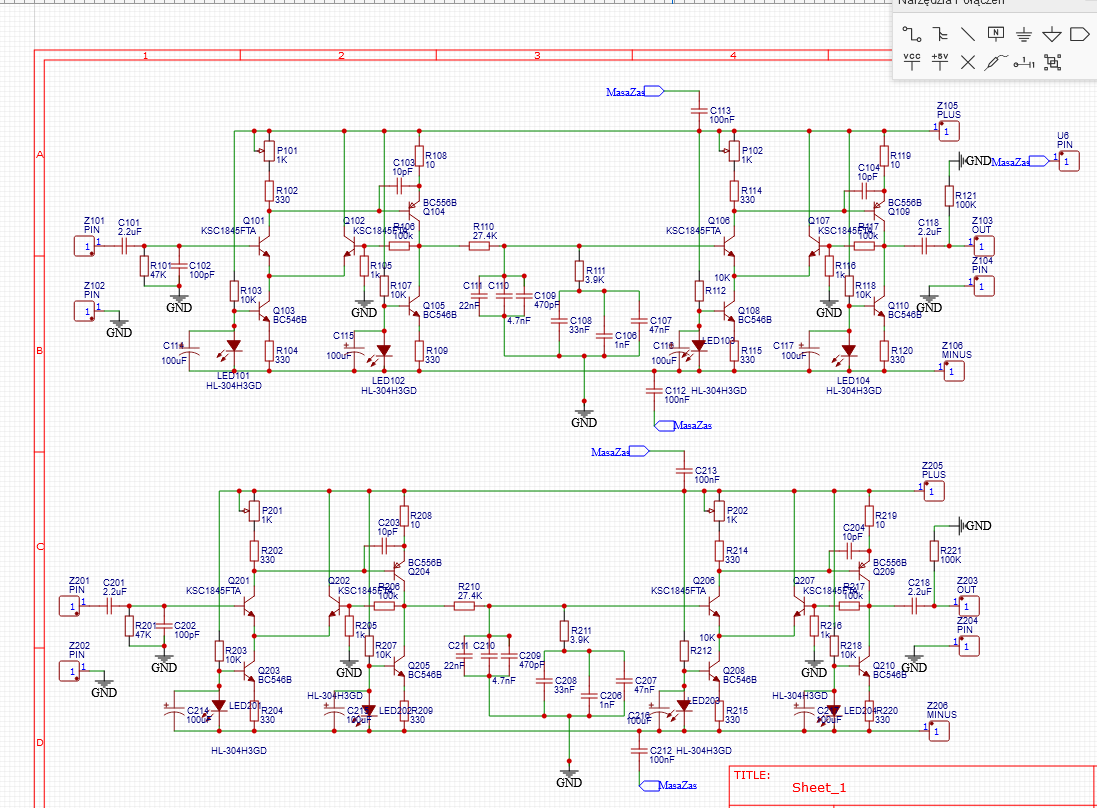The width and height of the screenshot is (1097, 808).
Task: Place the triangle ground symbol
Action: click(1051, 34)
